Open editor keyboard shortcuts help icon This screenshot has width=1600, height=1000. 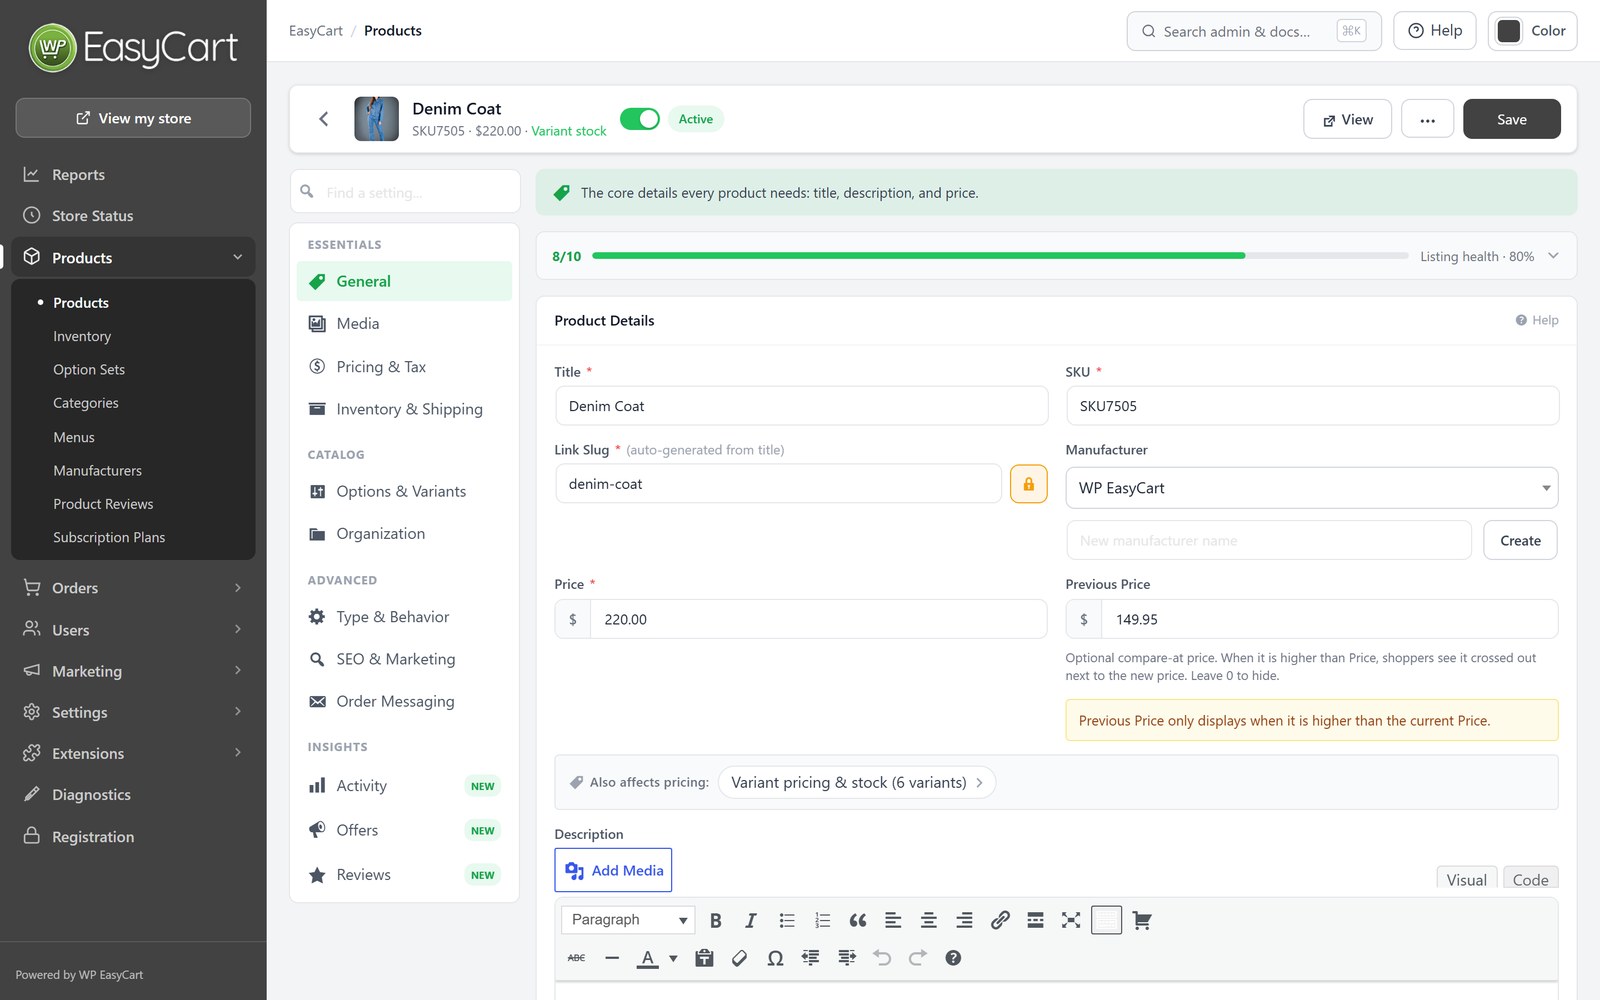coord(953,958)
